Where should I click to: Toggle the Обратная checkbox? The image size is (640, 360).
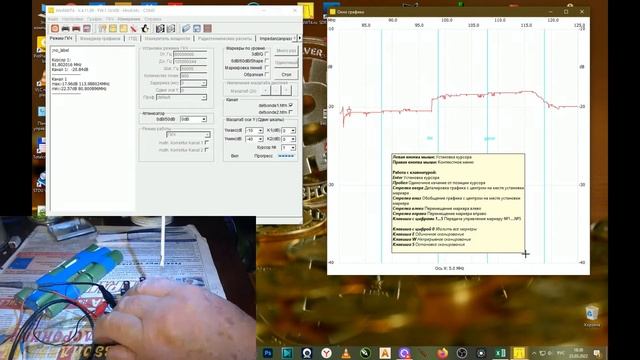267,74
